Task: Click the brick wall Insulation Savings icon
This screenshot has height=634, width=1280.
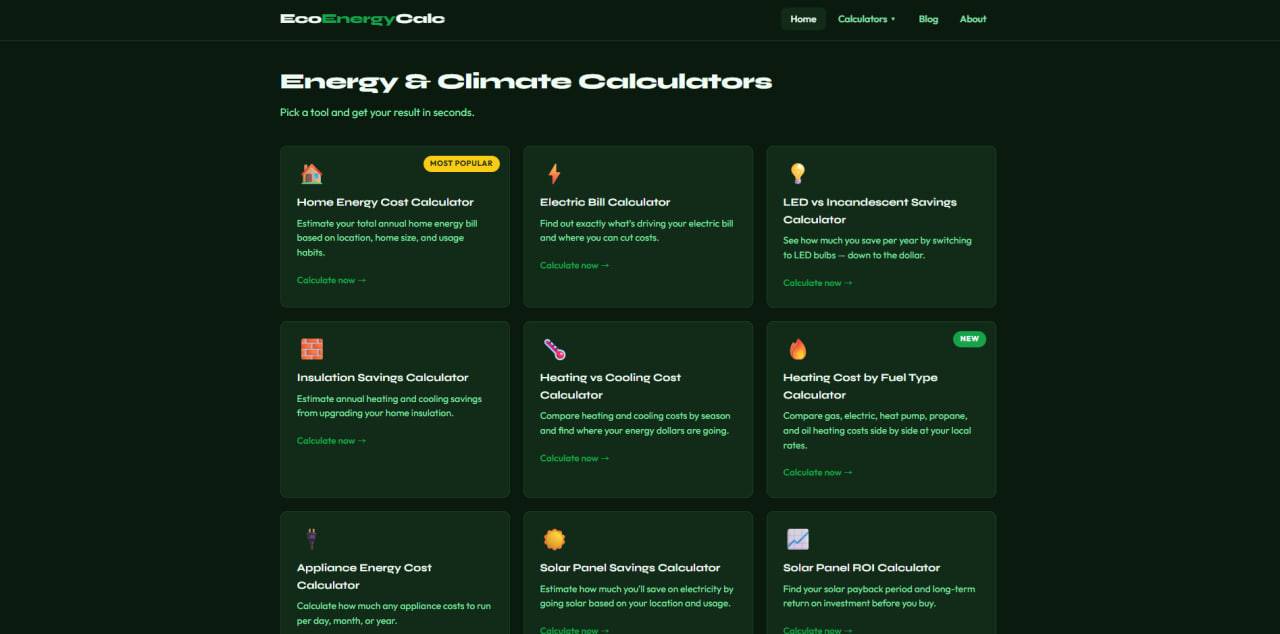Action: point(312,349)
